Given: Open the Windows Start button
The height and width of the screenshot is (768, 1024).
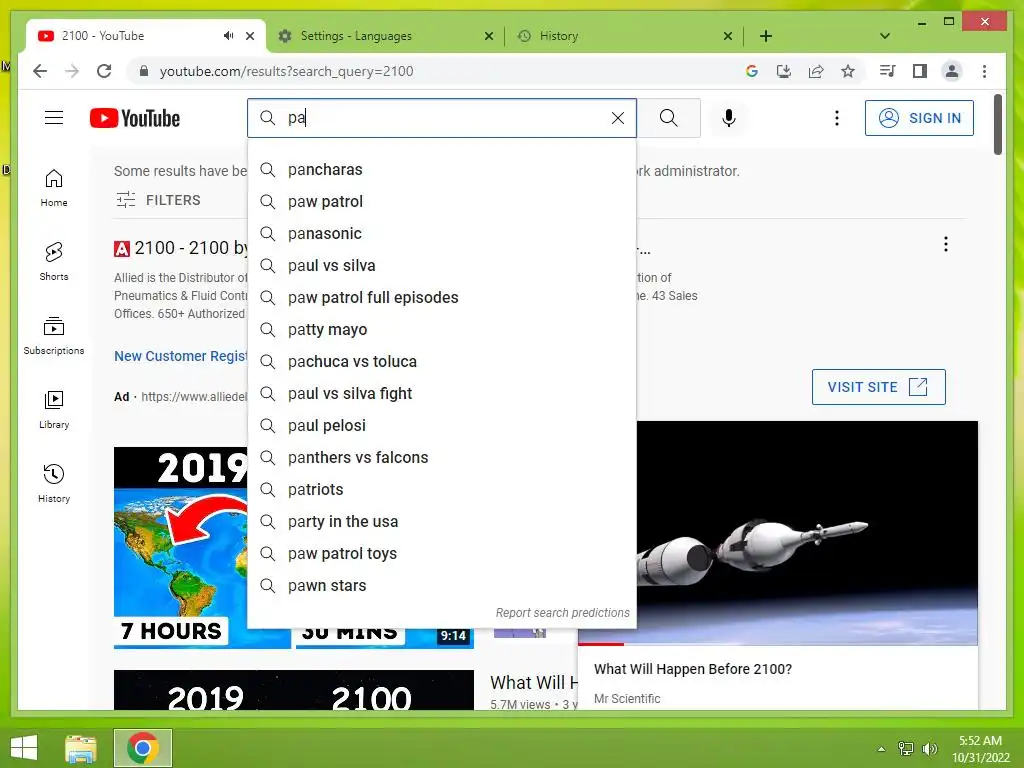Looking at the screenshot, I should tap(24, 748).
